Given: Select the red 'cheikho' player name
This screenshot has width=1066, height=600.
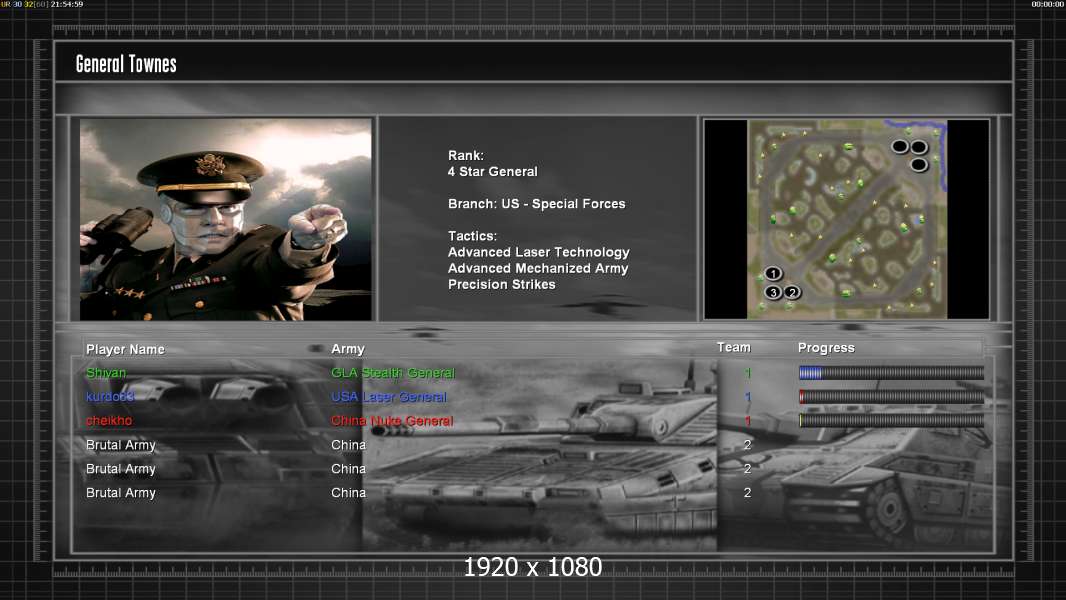Looking at the screenshot, I should (109, 421).
